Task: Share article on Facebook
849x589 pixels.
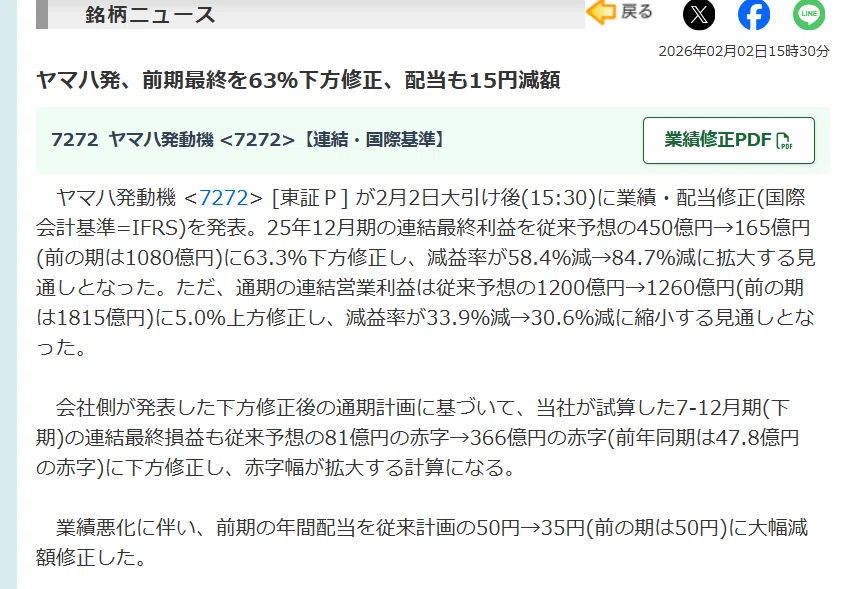Action: 754,15
